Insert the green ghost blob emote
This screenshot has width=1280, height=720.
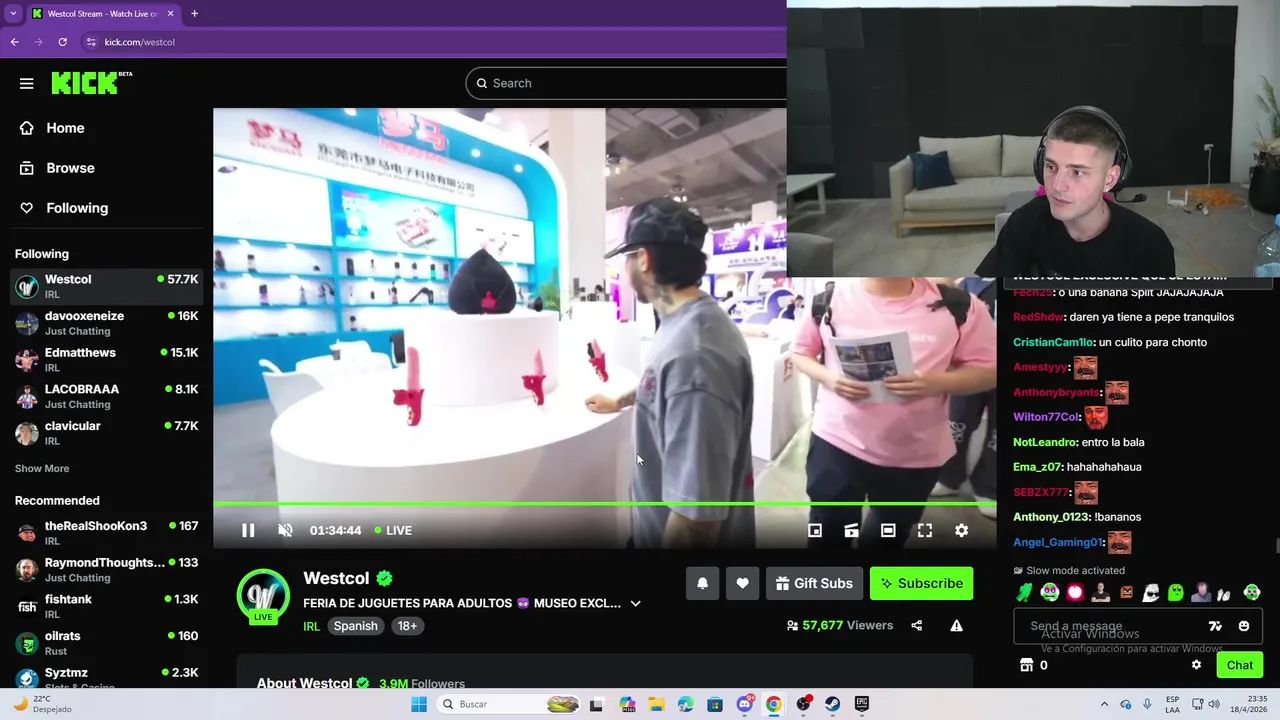click(1175, 593)
